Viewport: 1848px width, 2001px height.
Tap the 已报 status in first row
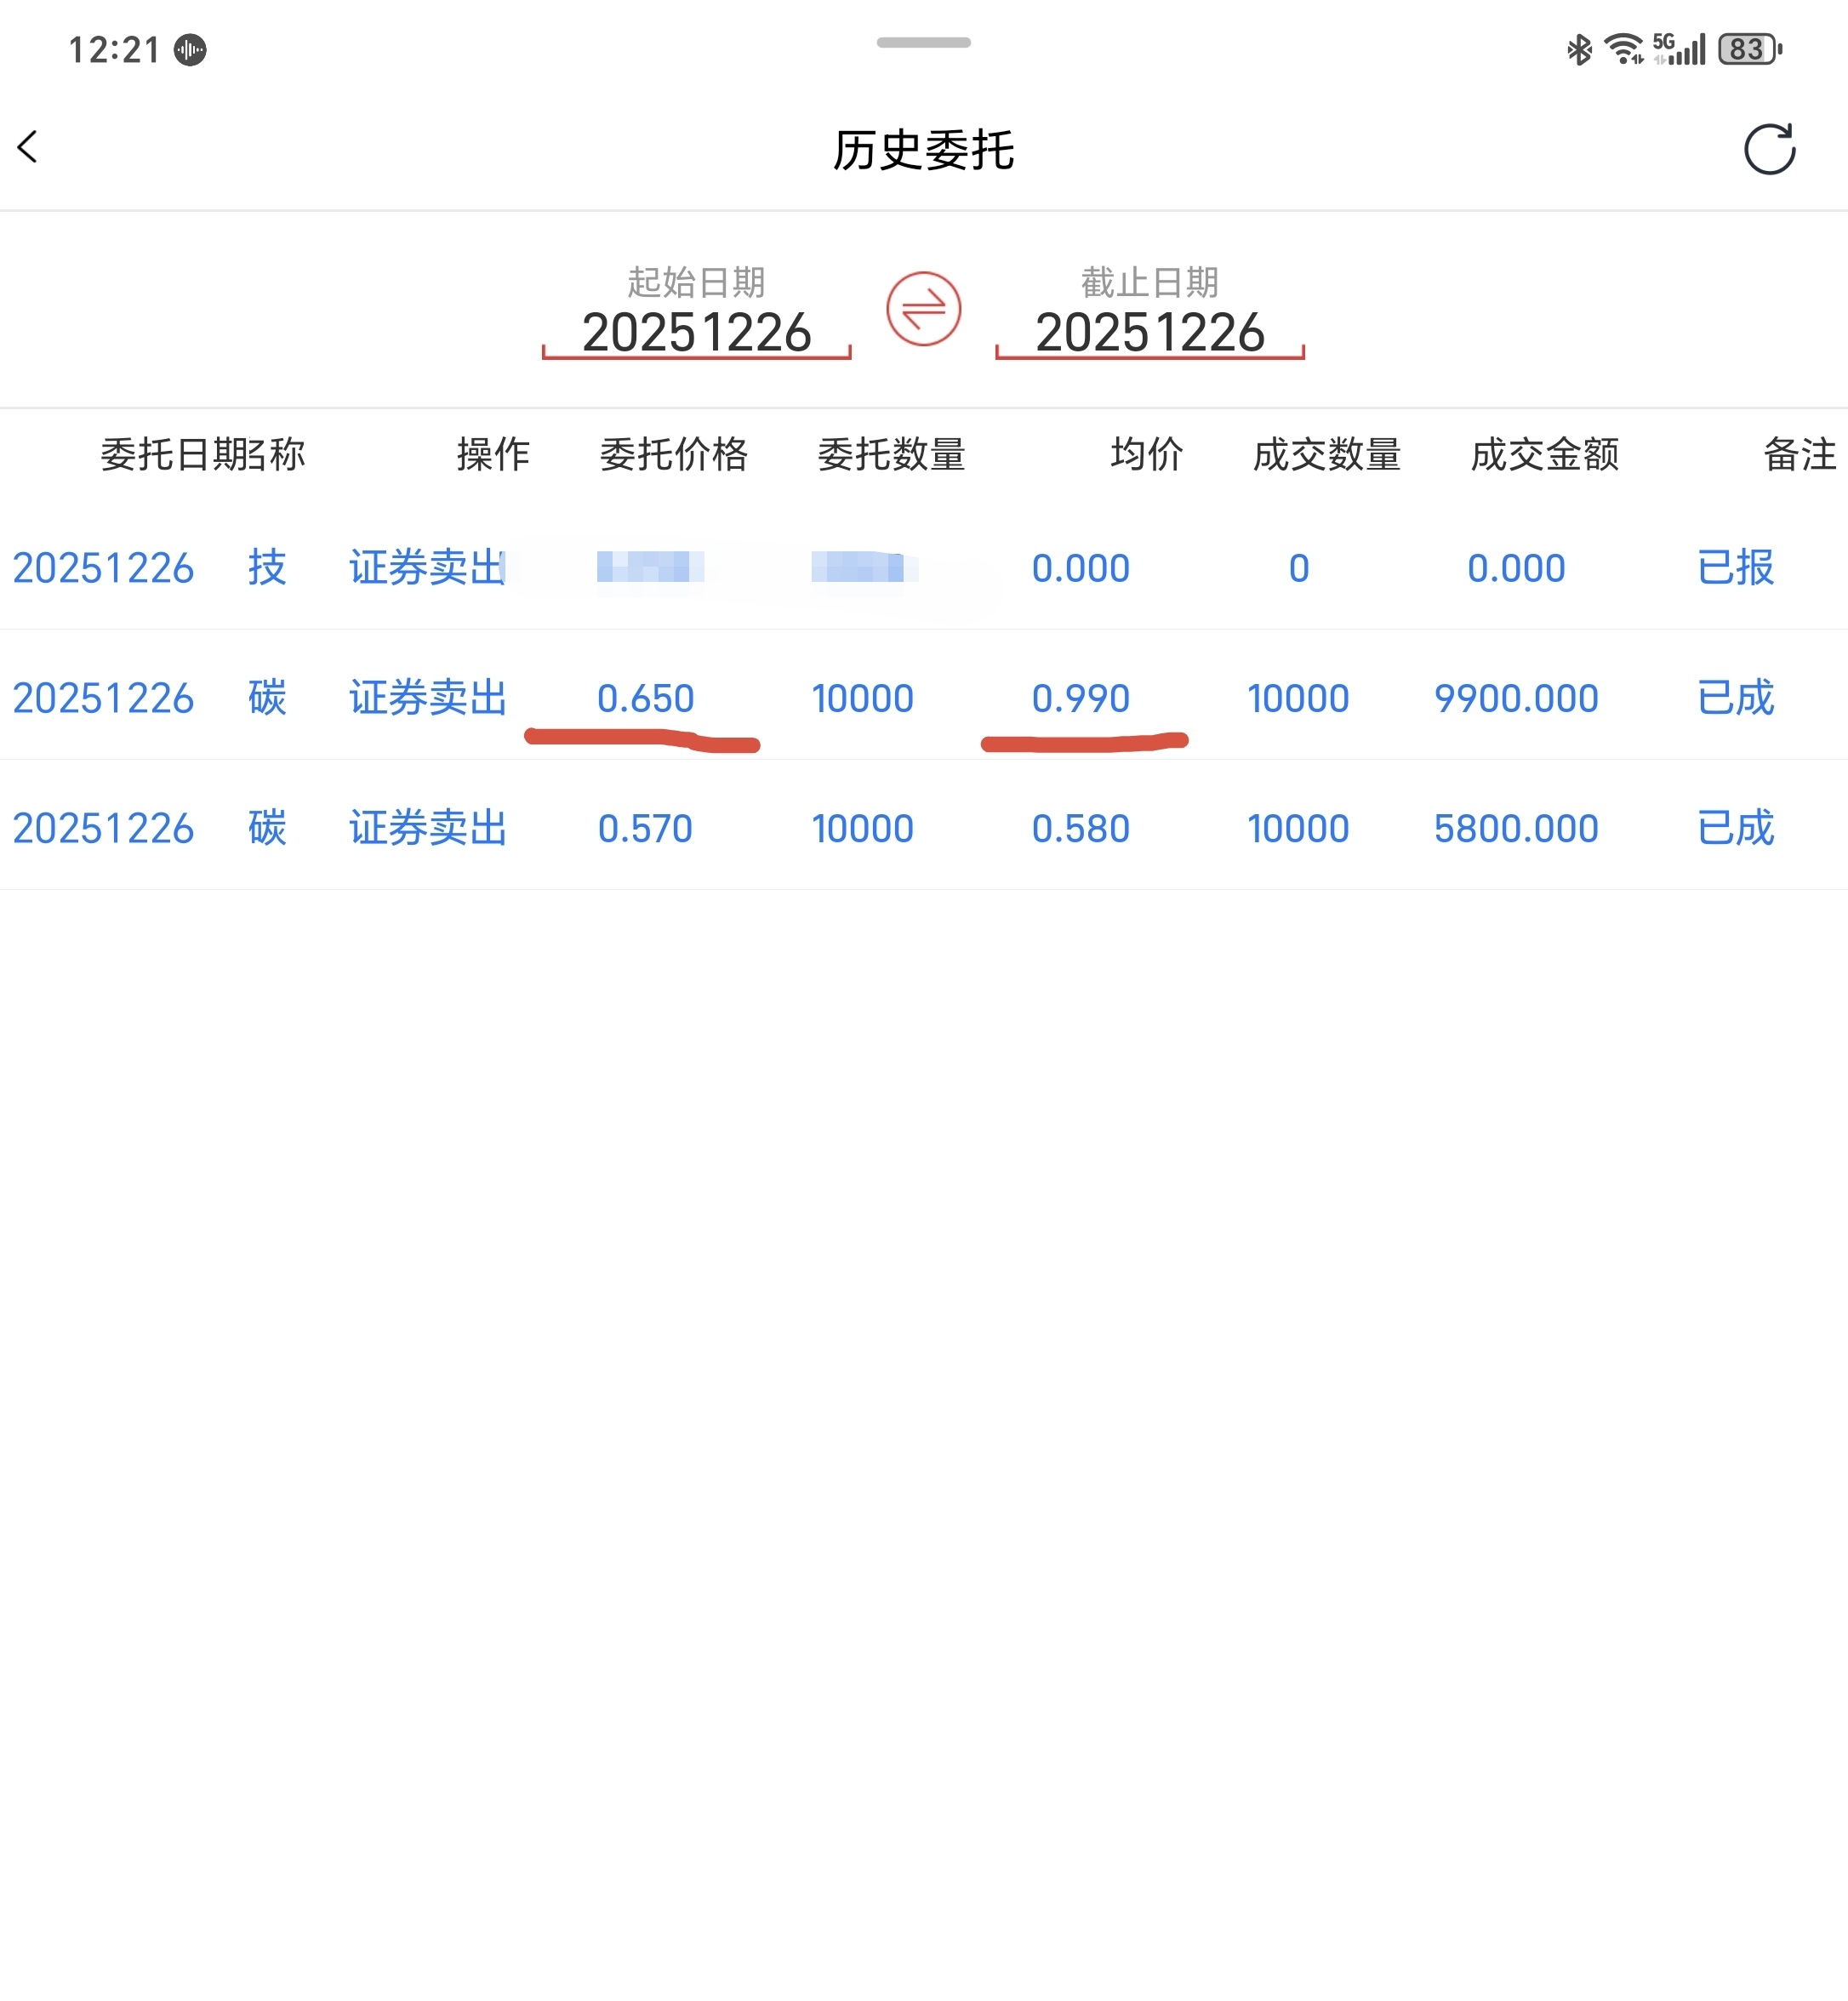coord(1735,568)
